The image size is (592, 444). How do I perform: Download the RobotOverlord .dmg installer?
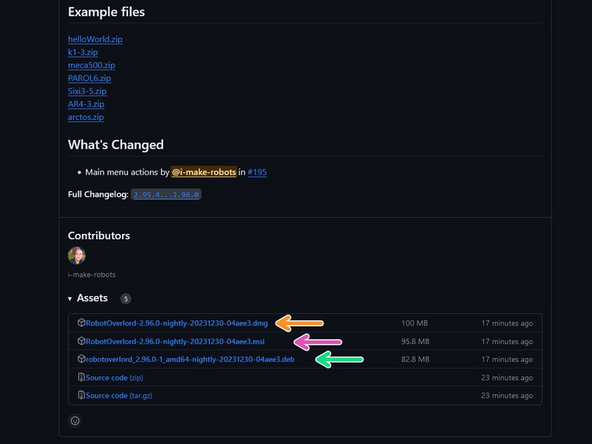pos(177,323)
